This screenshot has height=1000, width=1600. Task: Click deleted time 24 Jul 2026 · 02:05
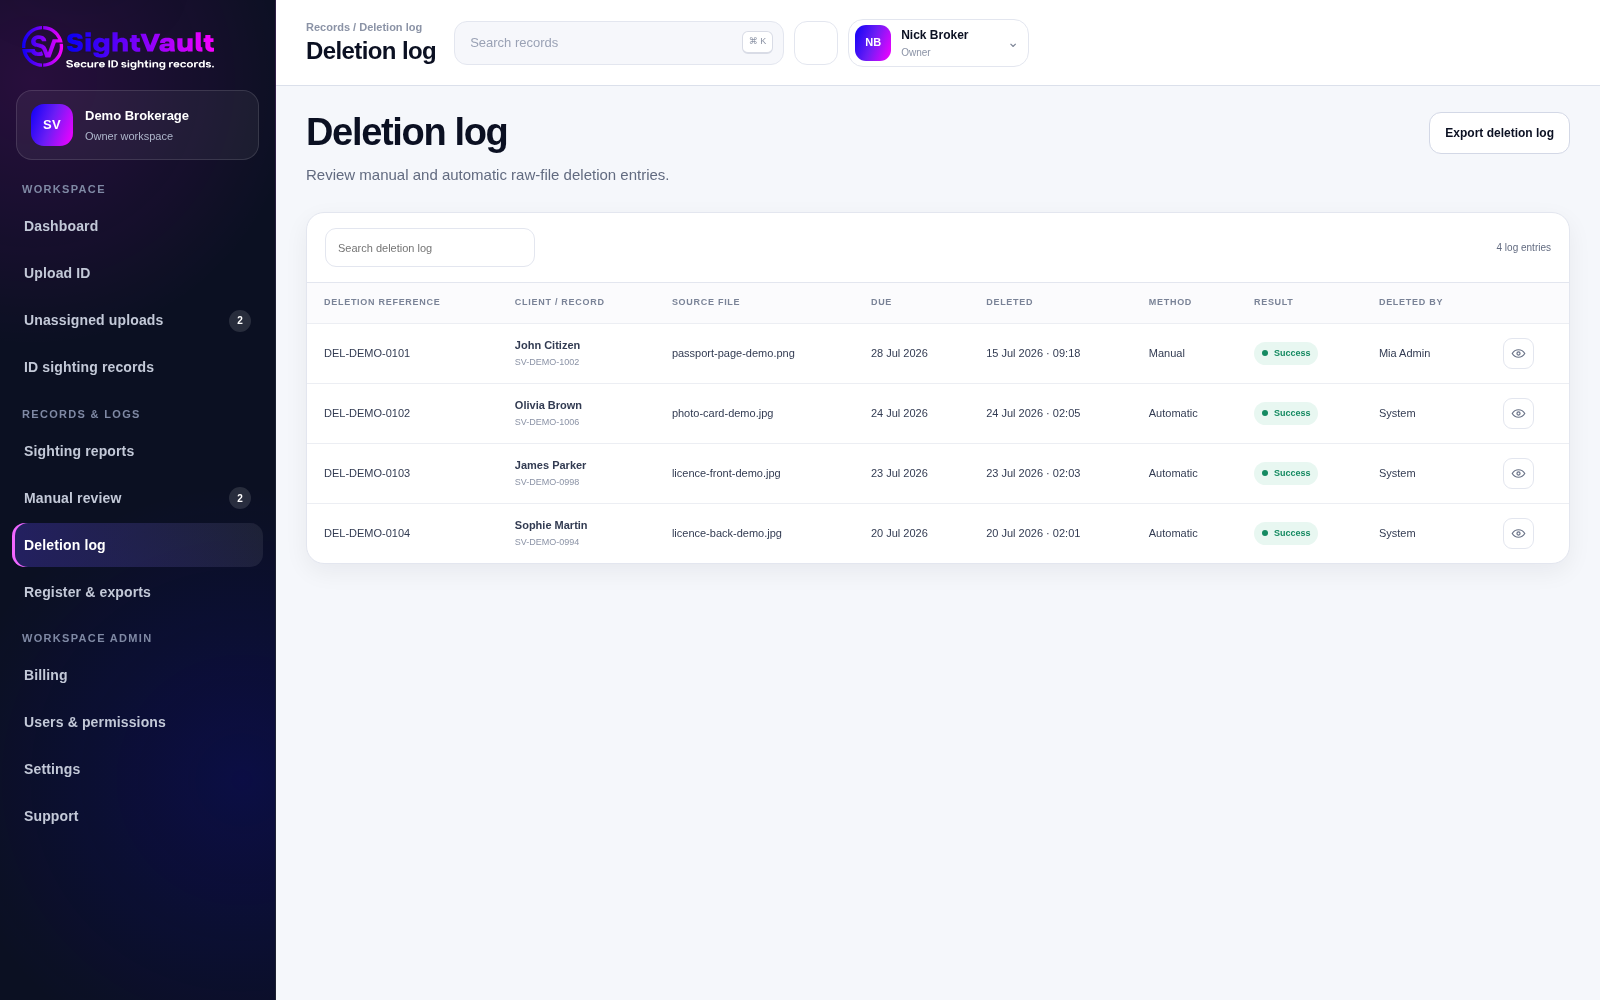click(1033, 413)
